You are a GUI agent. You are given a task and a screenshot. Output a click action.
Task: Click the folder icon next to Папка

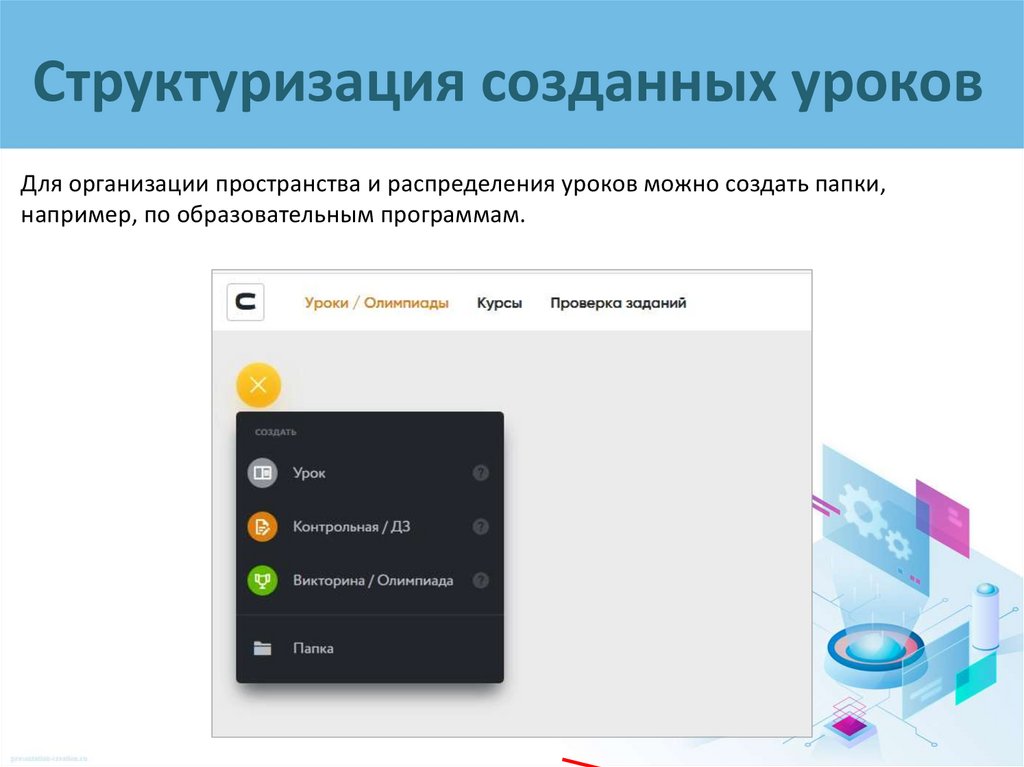click(262, 648)
